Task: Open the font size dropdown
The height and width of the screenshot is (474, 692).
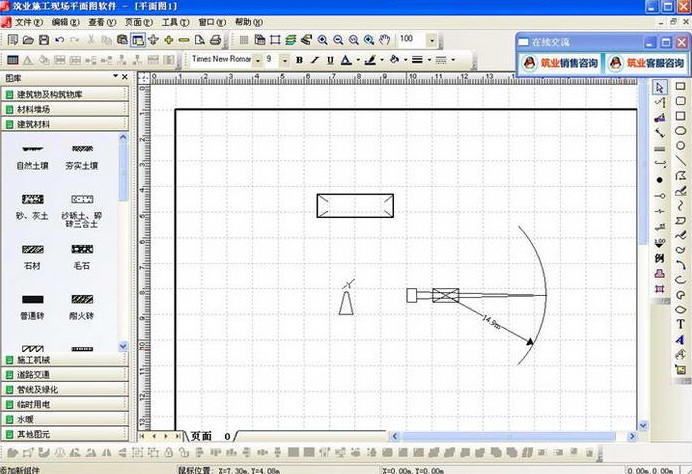Action: (285, 60)
